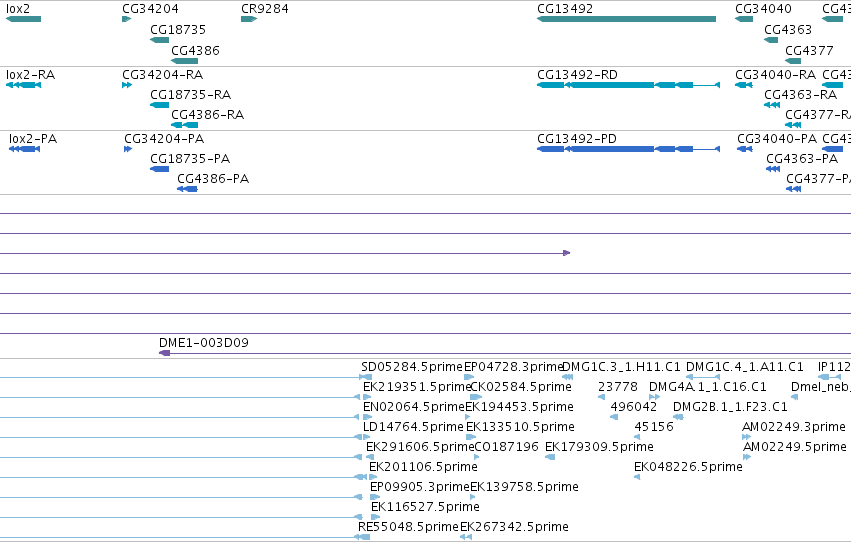Image resolution: width=851 pixels, height=542 pixels.
Task: Select the CG18735-PA protein glyph
Action: pos(160,169)
